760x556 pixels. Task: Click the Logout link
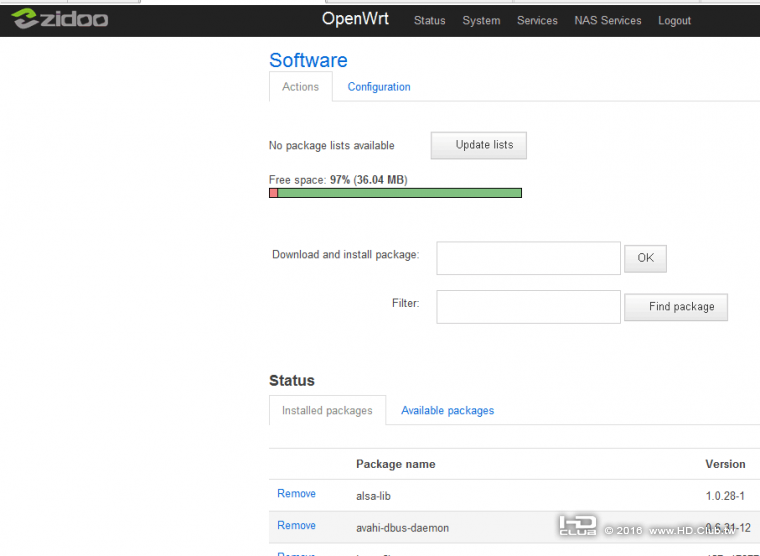click(x=674, y=20)
